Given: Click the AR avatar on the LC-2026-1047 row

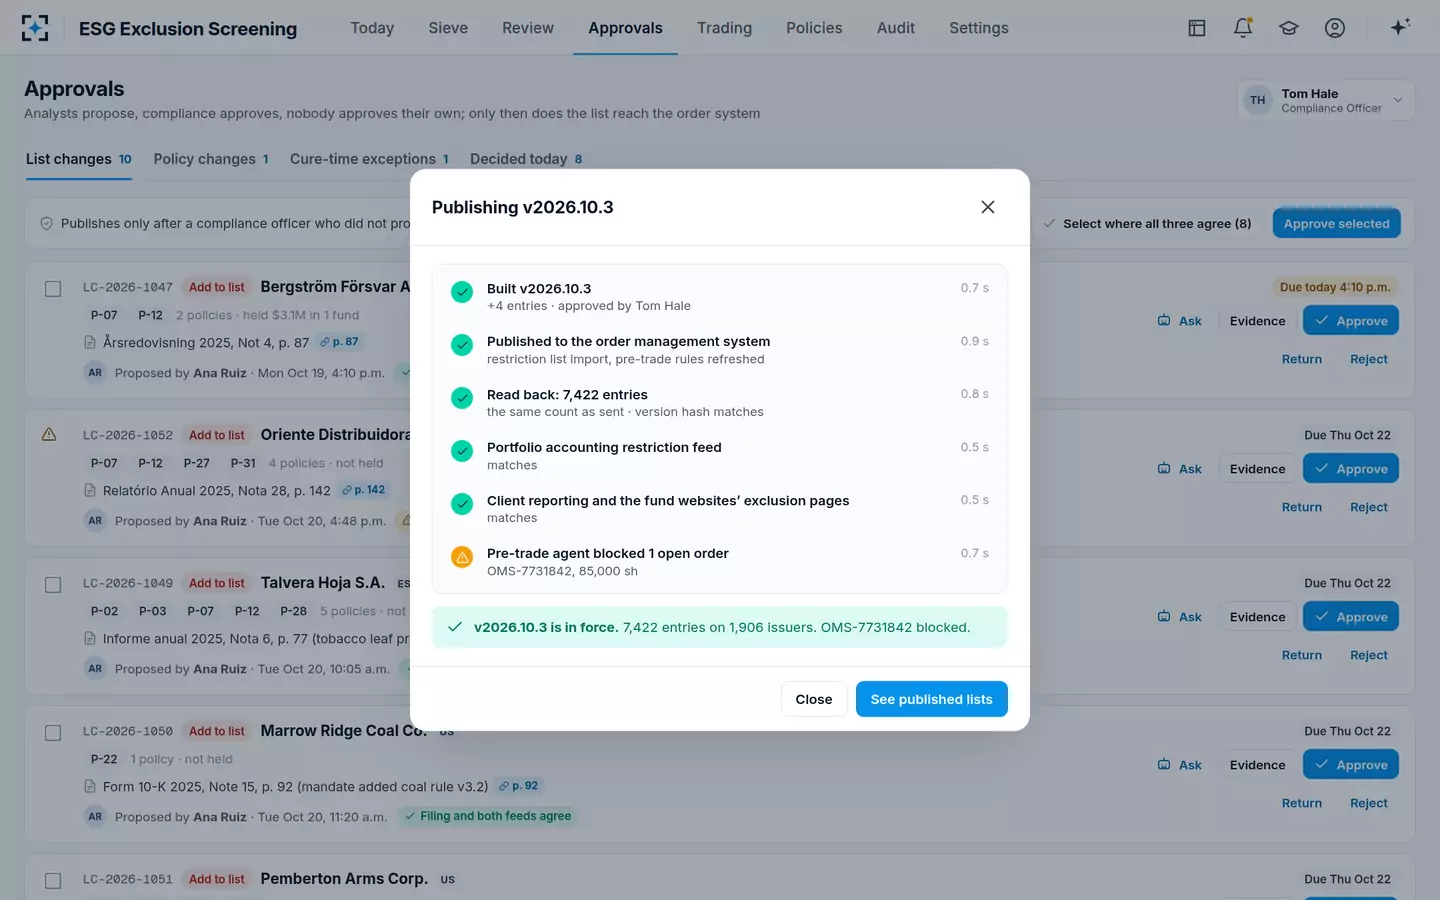Looking at the screenshot, I should pyautogui.click(x=95, y=373).
